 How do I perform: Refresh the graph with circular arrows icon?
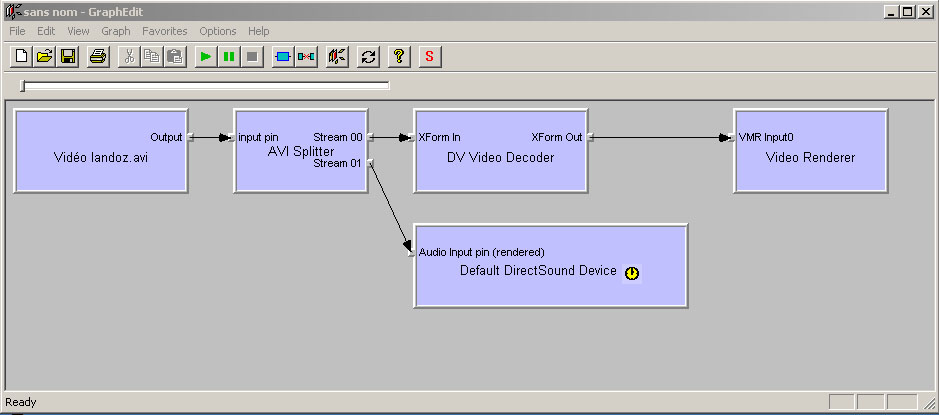368,57
